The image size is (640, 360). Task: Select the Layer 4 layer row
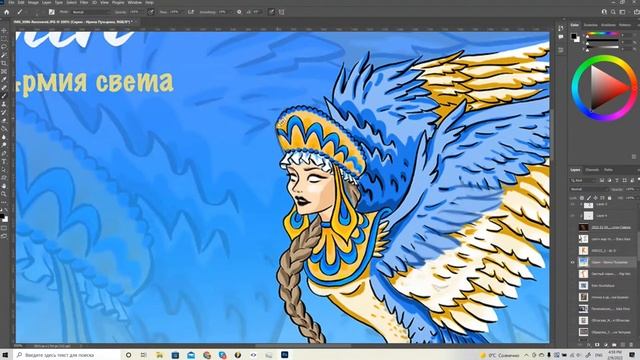coord(604,216)
